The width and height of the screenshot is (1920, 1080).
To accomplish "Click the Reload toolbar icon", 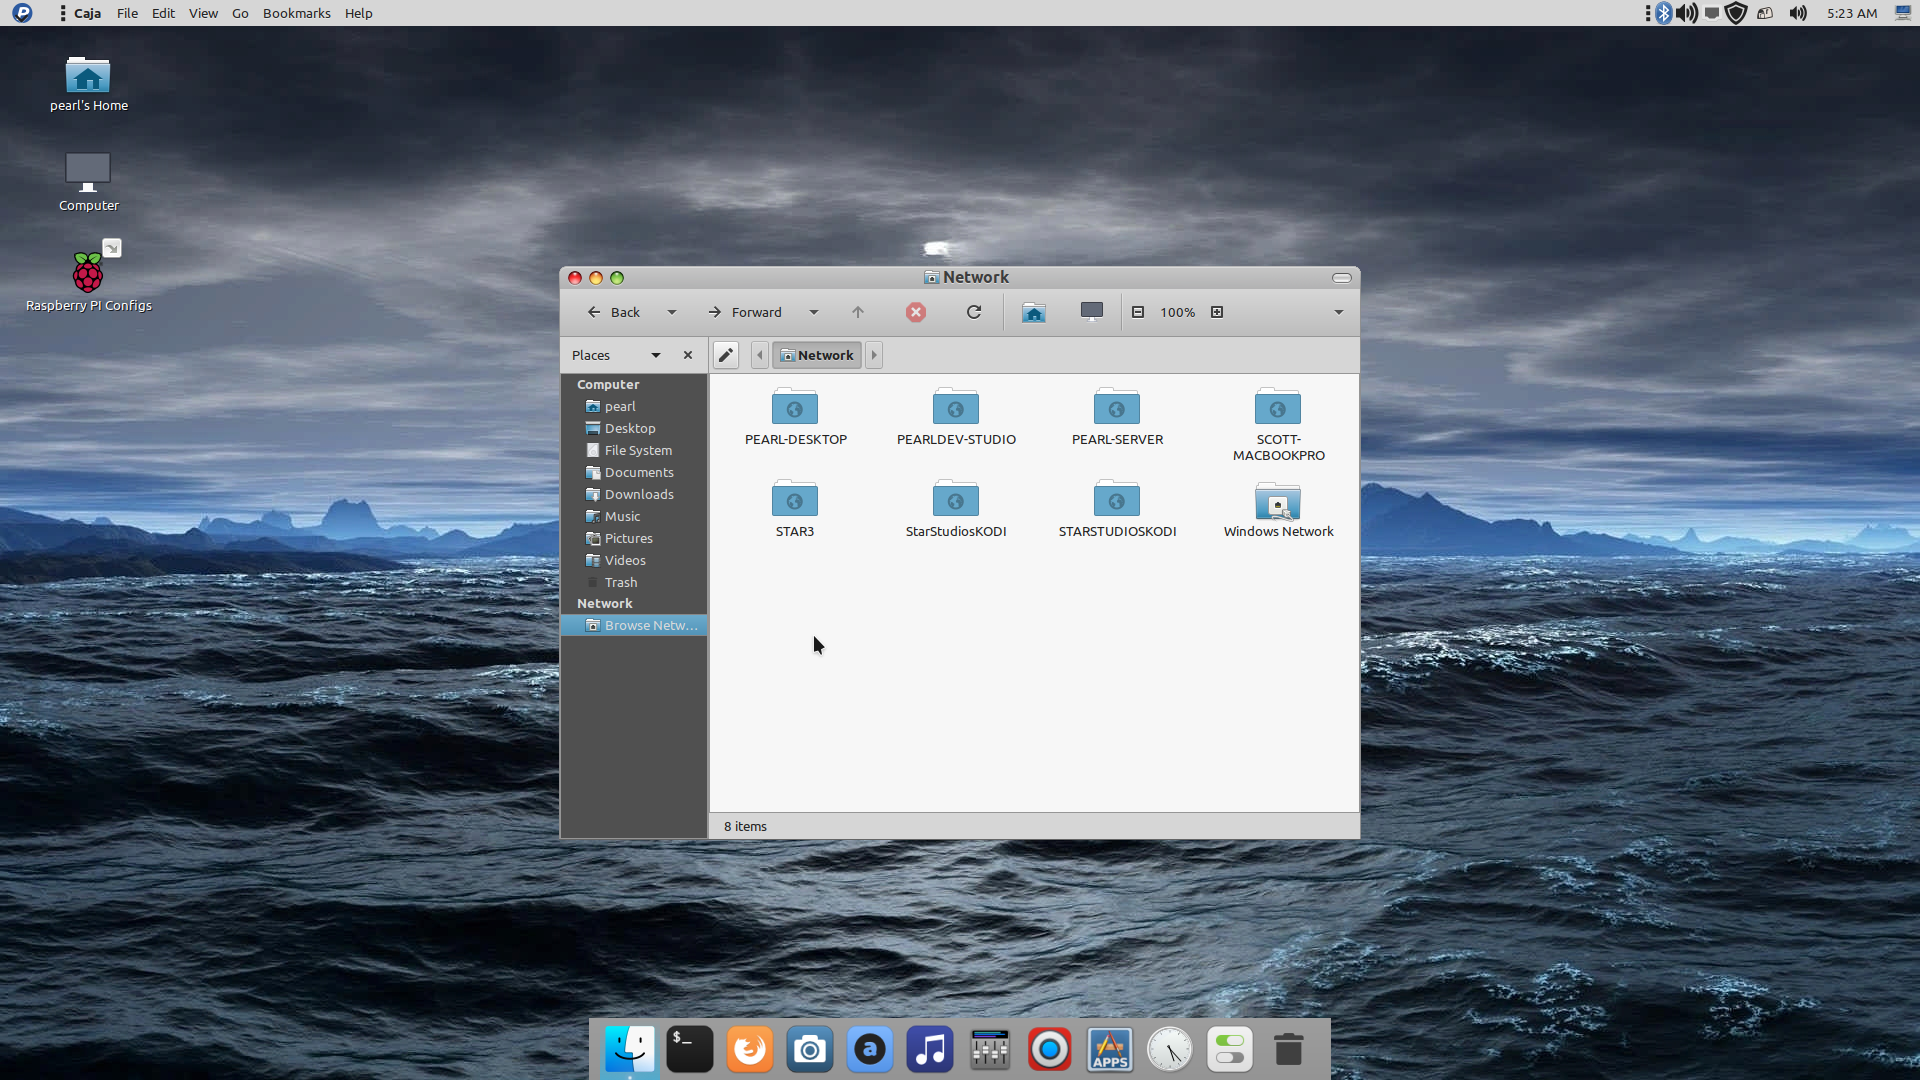I will 973,312.
